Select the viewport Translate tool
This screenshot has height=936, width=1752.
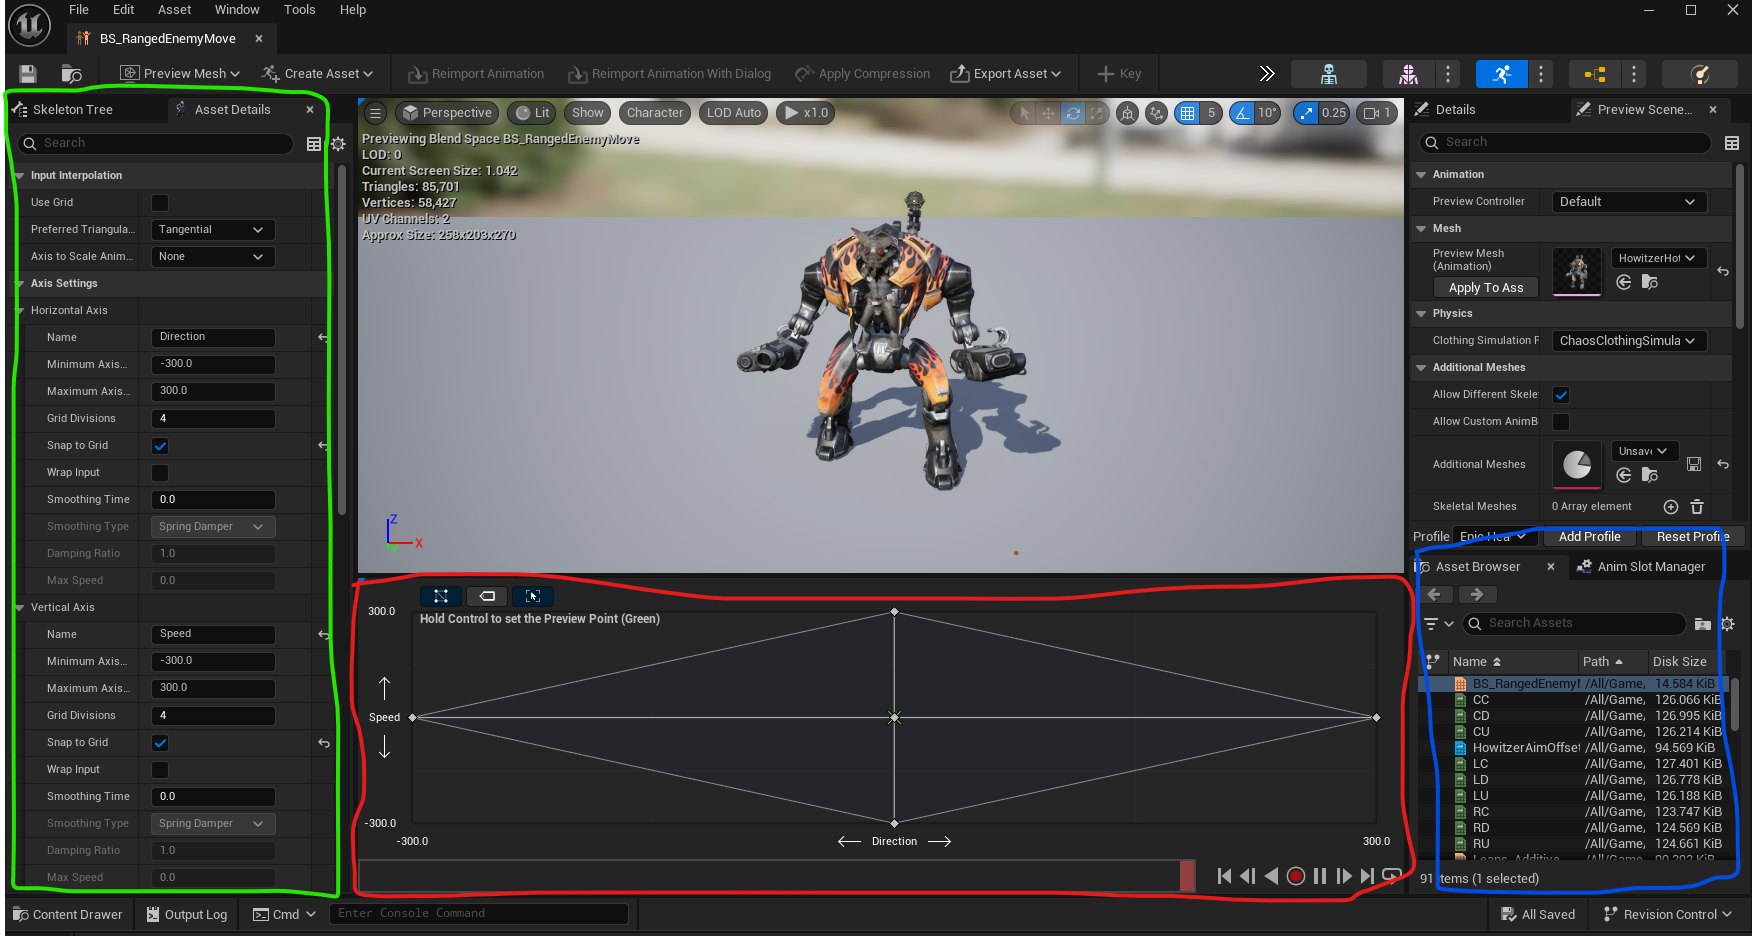tap(1048, 113)
